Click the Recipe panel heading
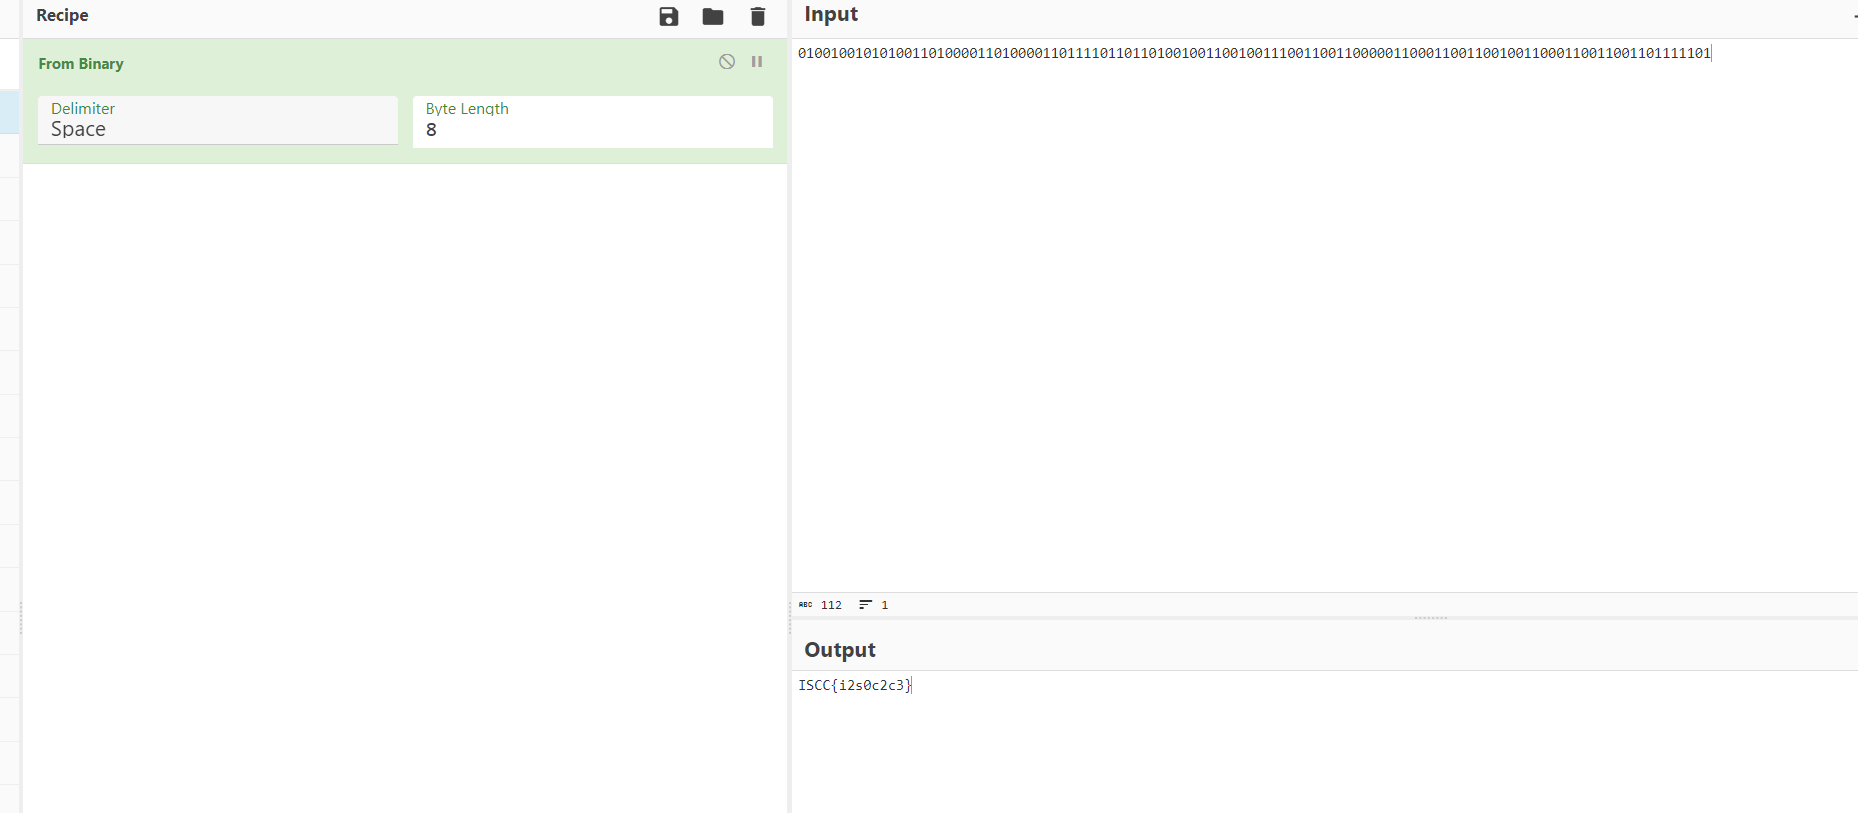The height and width of the screenshot is (813, 1858). 62,15
